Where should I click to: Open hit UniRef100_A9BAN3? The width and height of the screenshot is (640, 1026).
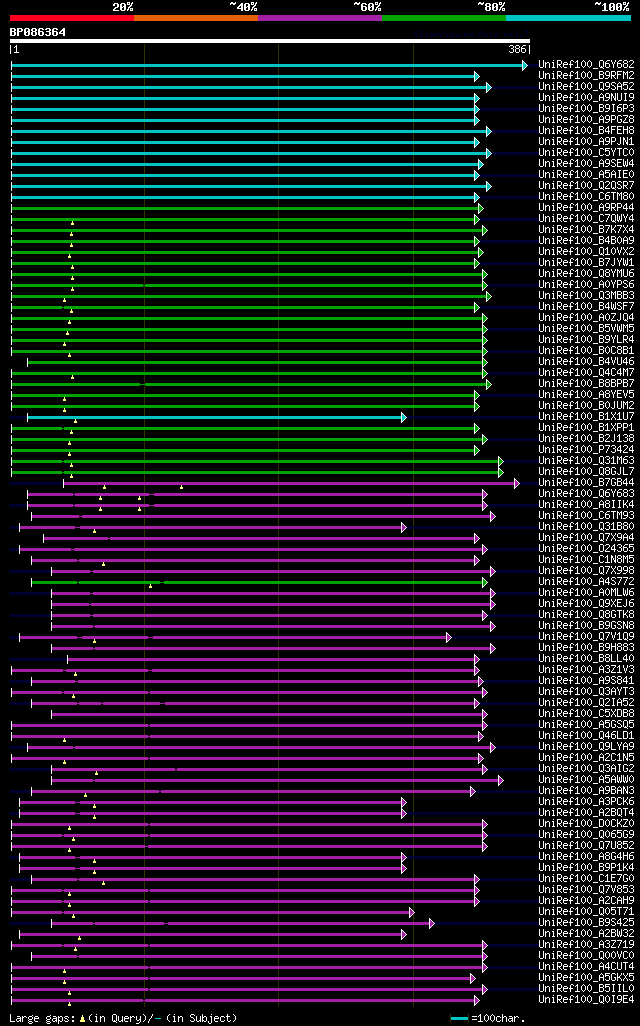click(586, 790)
